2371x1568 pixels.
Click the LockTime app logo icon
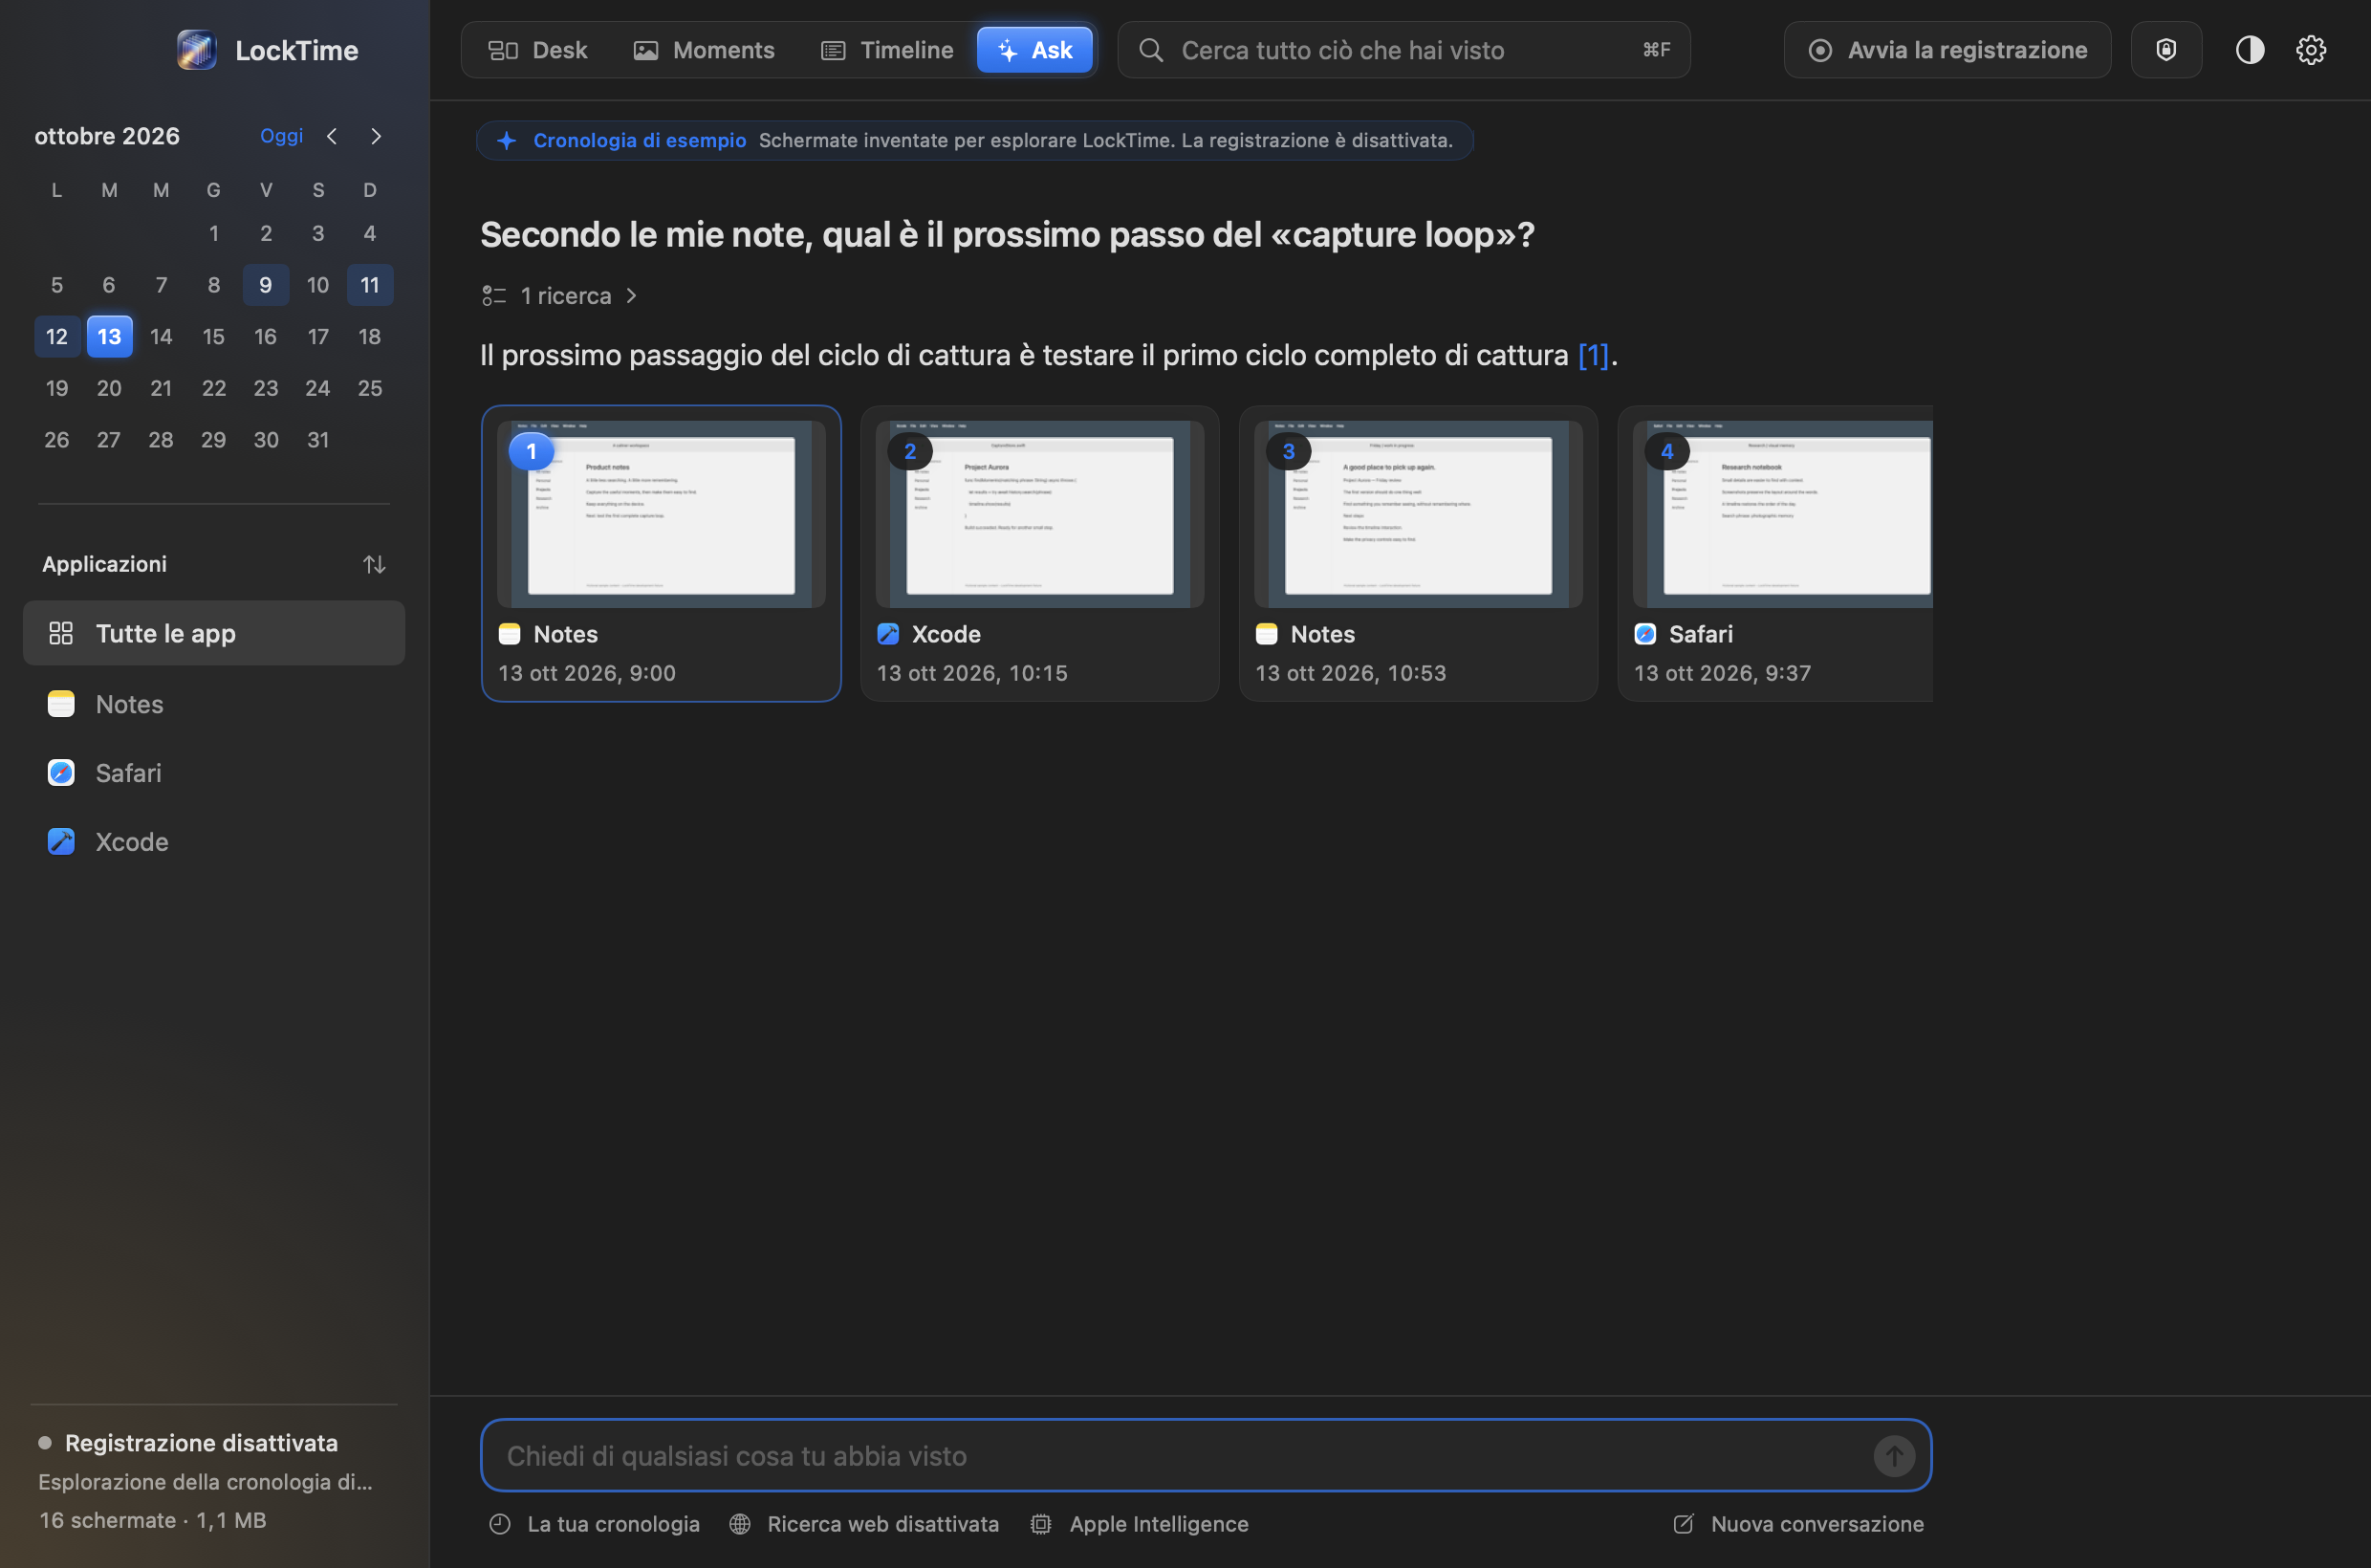(x=197, y=50)
